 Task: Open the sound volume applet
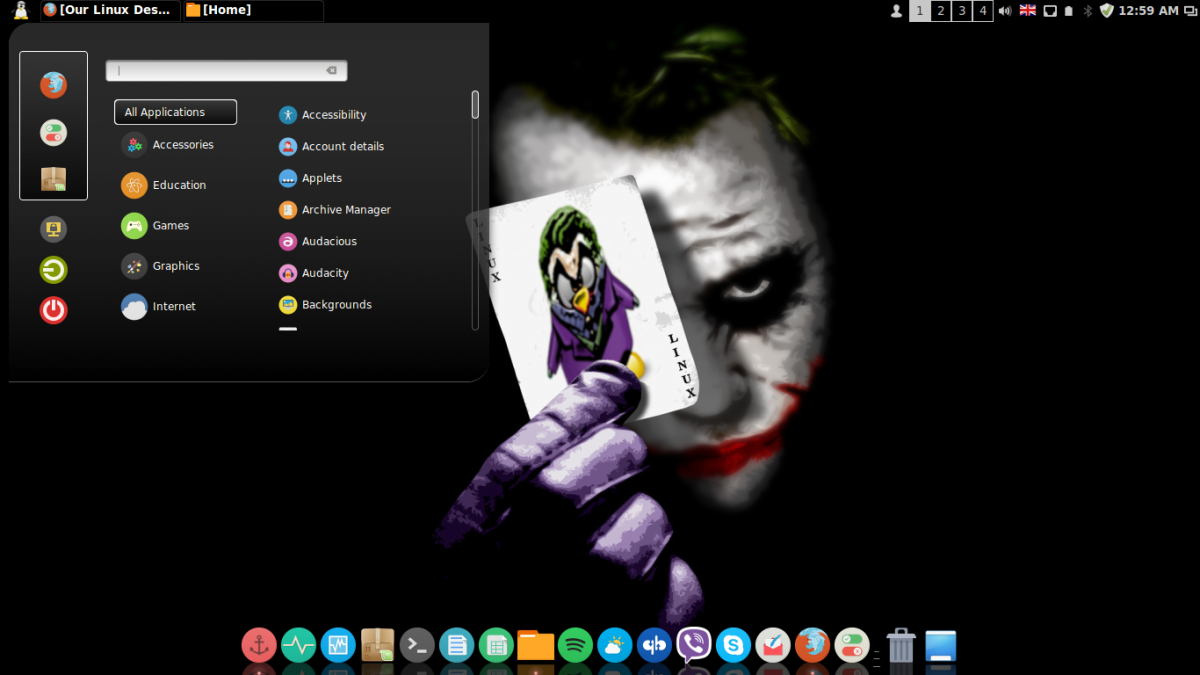click(1005, 11)
